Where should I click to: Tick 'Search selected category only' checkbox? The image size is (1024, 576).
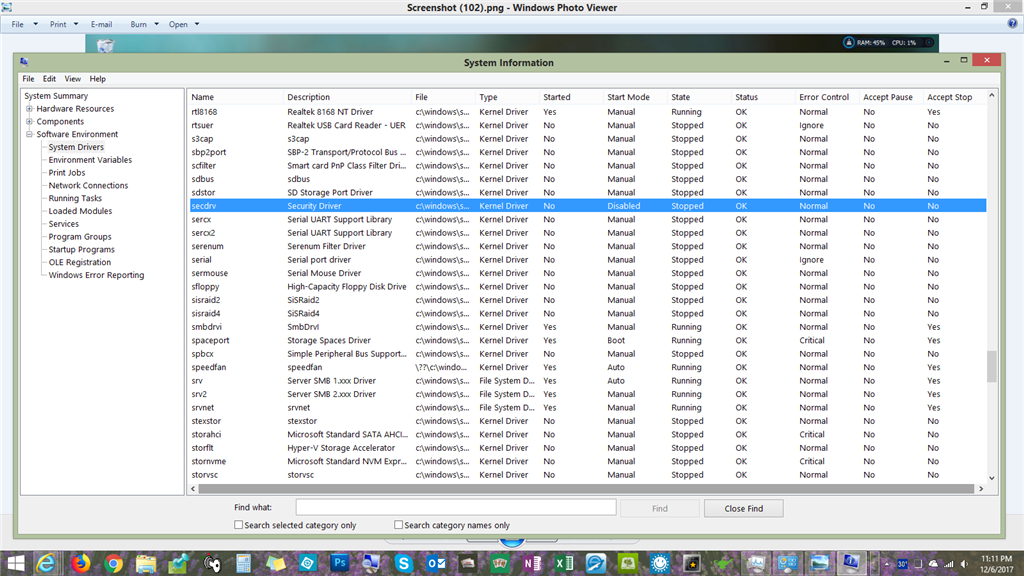pyautogui.click(x=238, y=525)
